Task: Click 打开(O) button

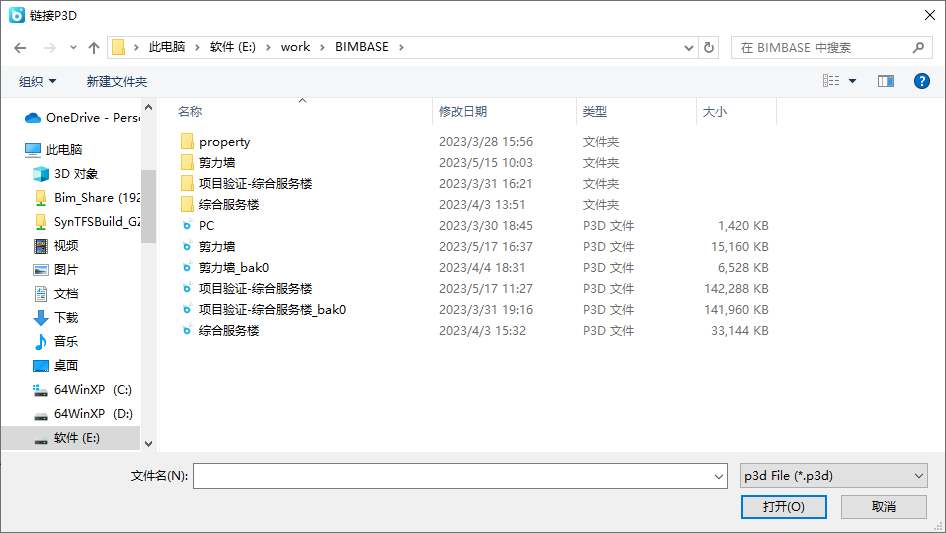Action: (784, 506)
